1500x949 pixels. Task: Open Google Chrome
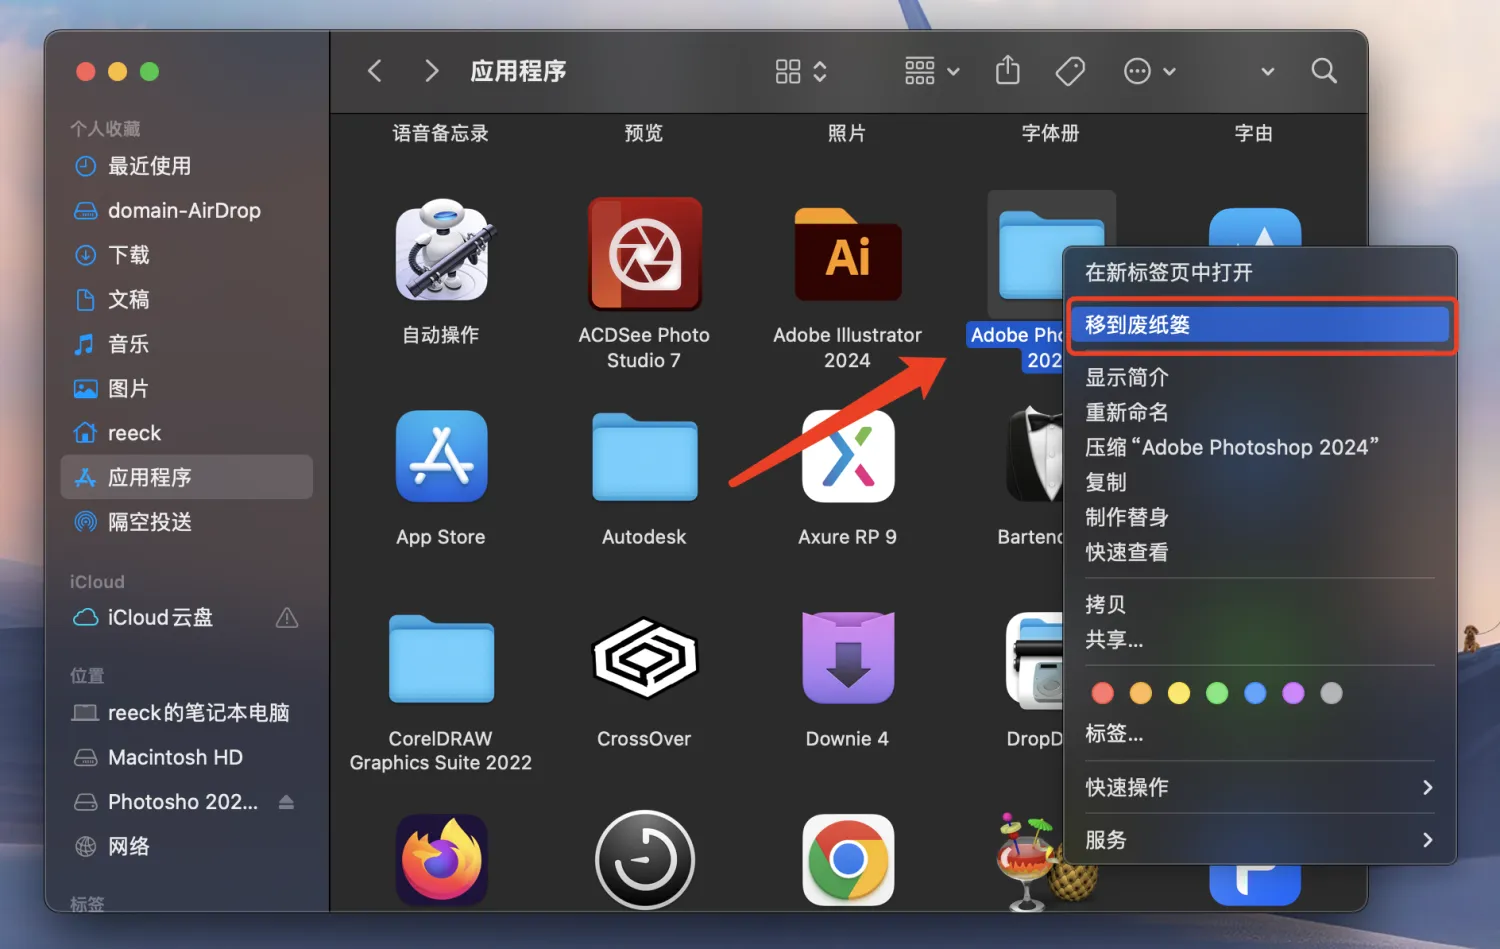pos(847,858)
